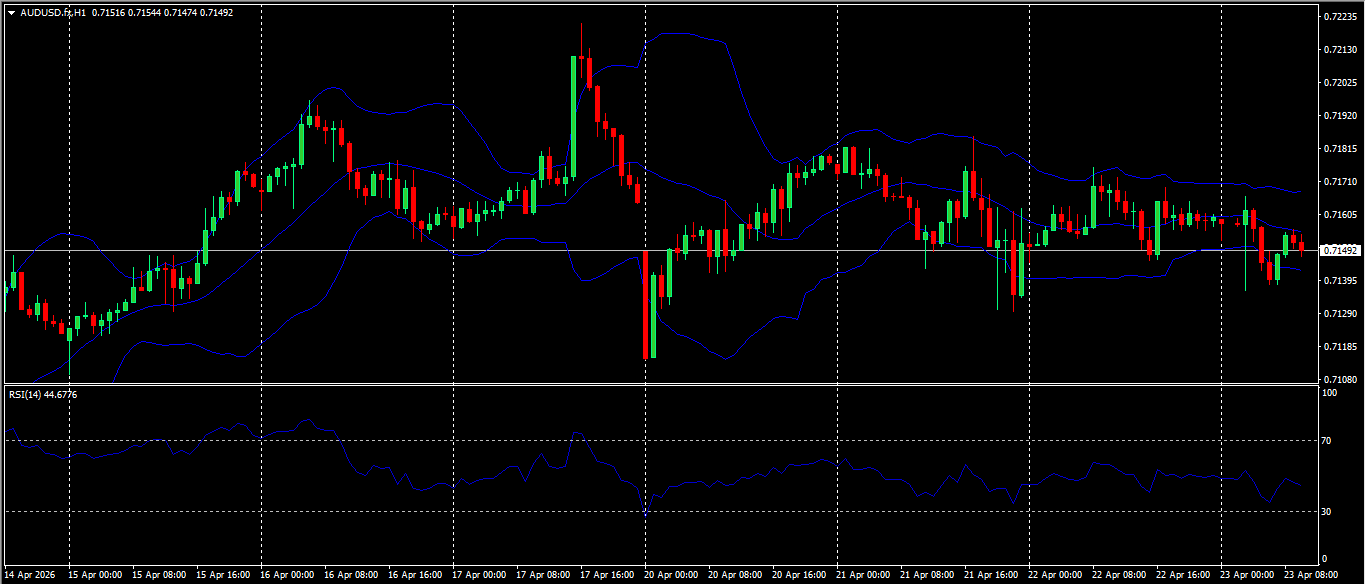Click the RSI(14) indicator label

click(x=22, y=393)
